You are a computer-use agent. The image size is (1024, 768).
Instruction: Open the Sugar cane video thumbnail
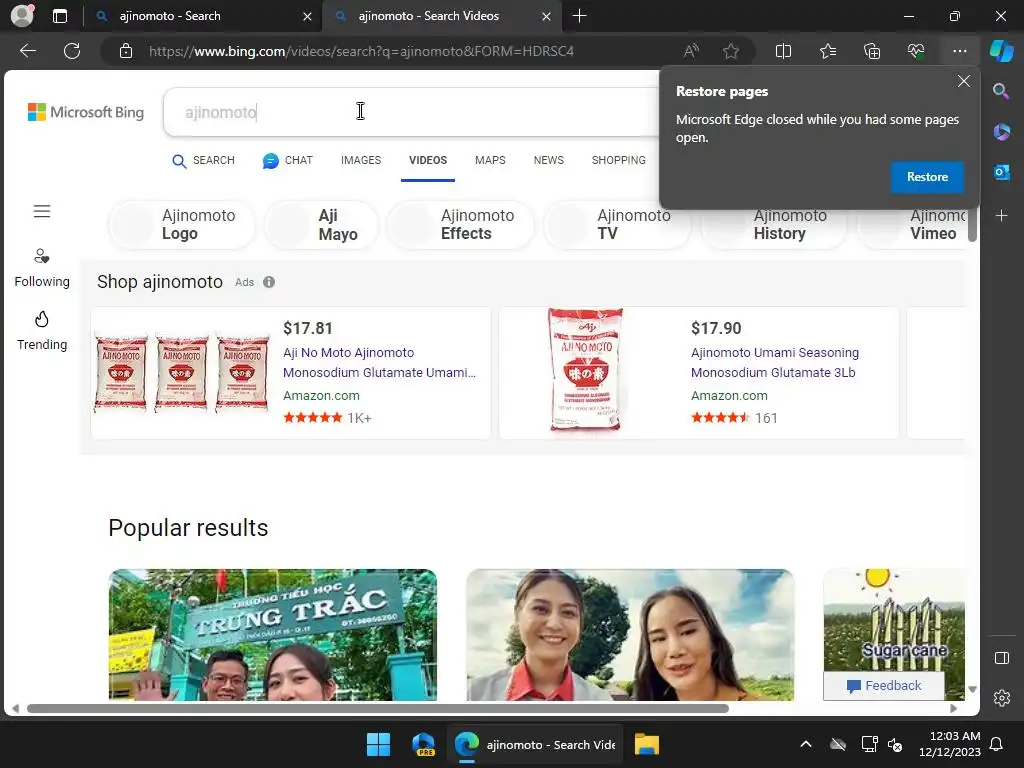pos(894,620)
